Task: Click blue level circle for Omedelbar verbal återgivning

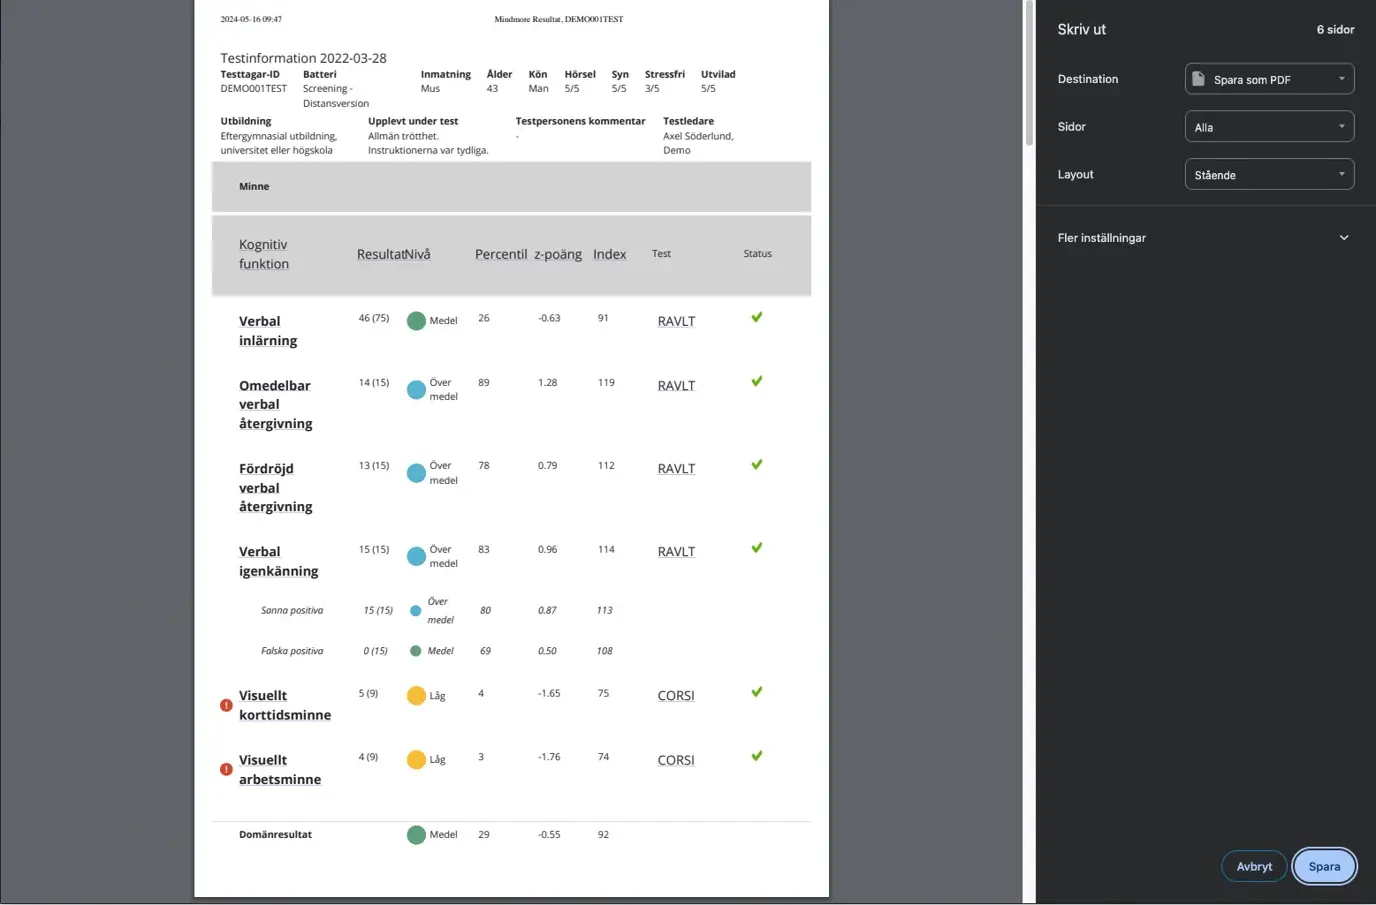Action: (416, 390)
